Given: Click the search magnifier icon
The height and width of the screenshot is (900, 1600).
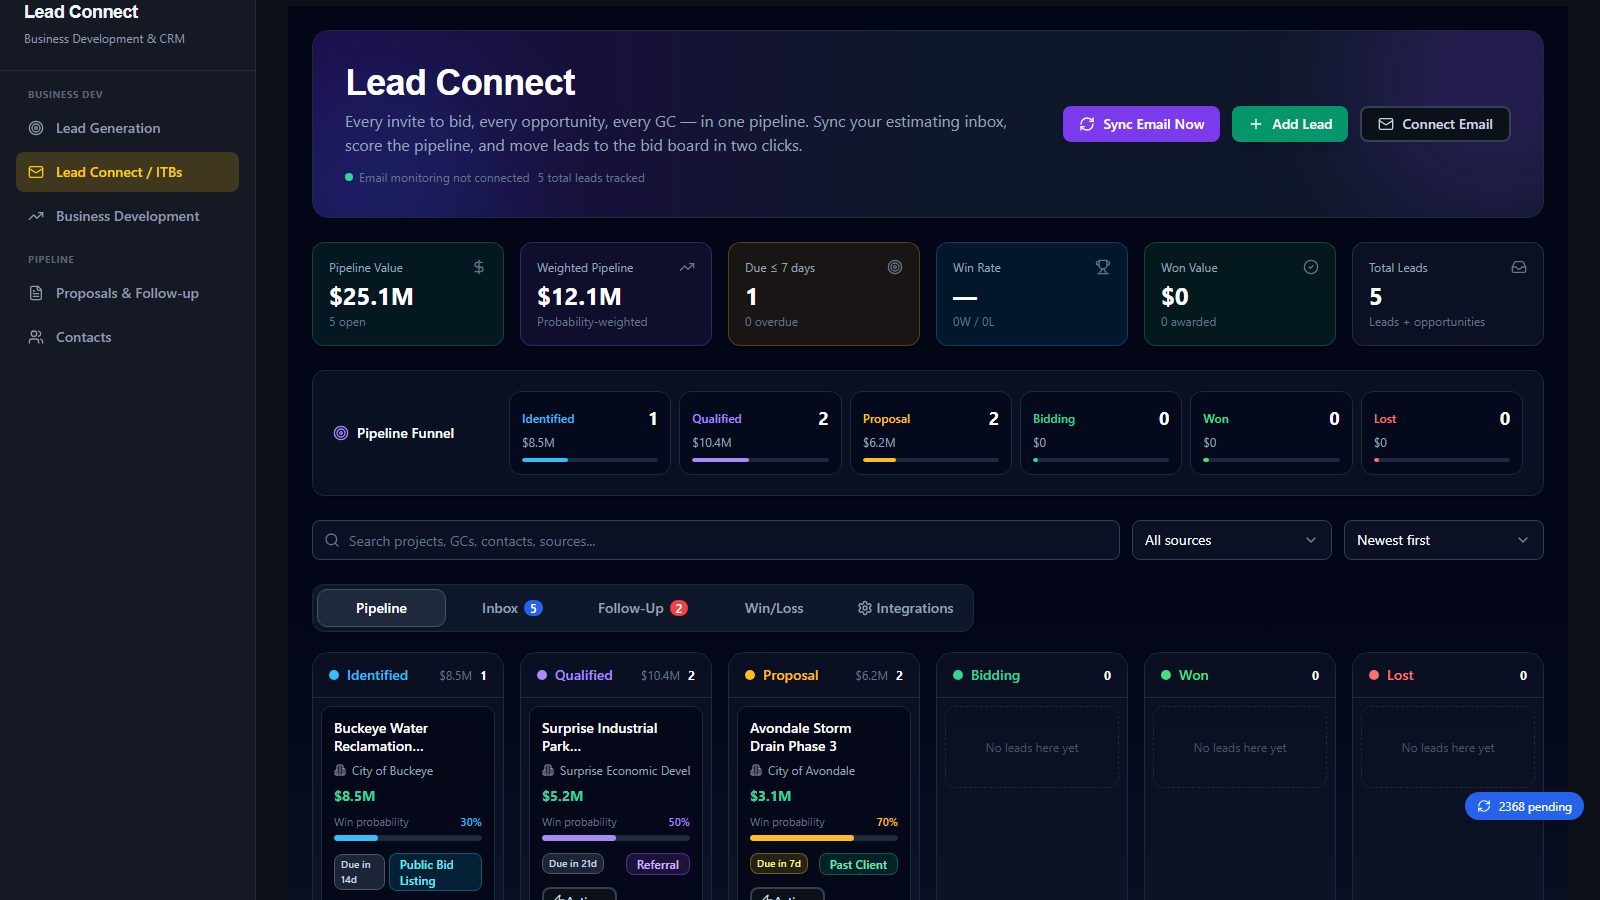Looking at the screenshot, I should (x=332, y=540).
